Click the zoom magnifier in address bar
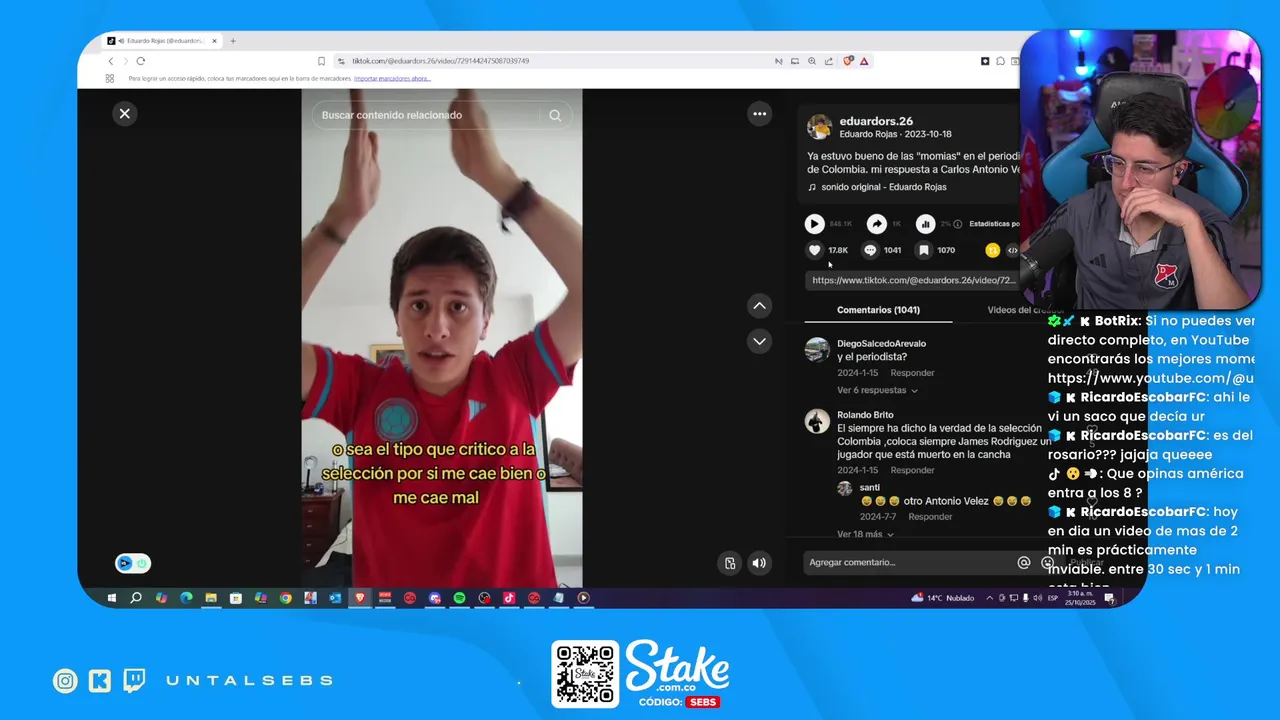 pos(812,61)
